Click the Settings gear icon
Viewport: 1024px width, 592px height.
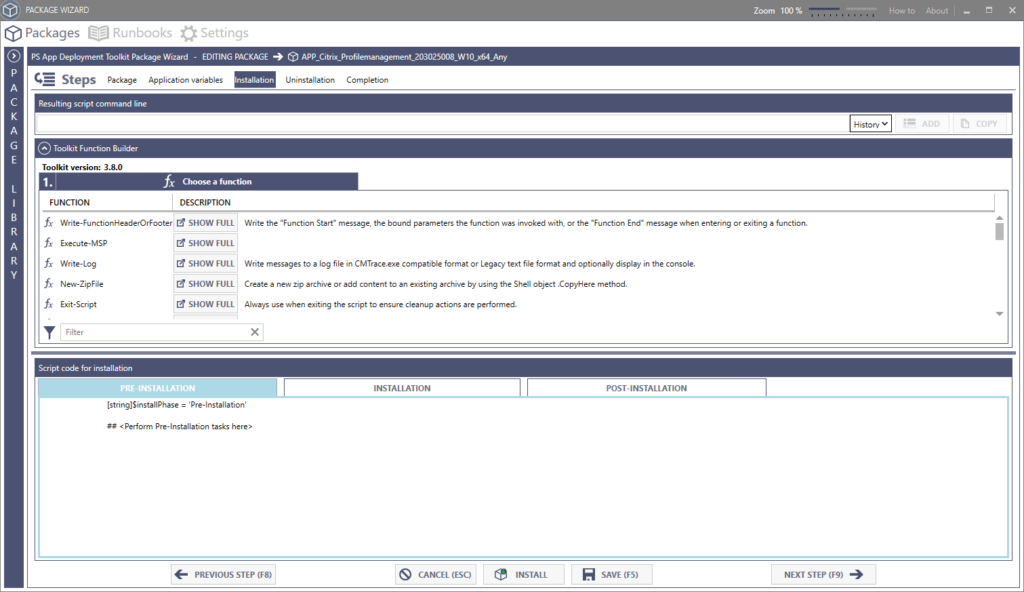(x=189, y=33)
